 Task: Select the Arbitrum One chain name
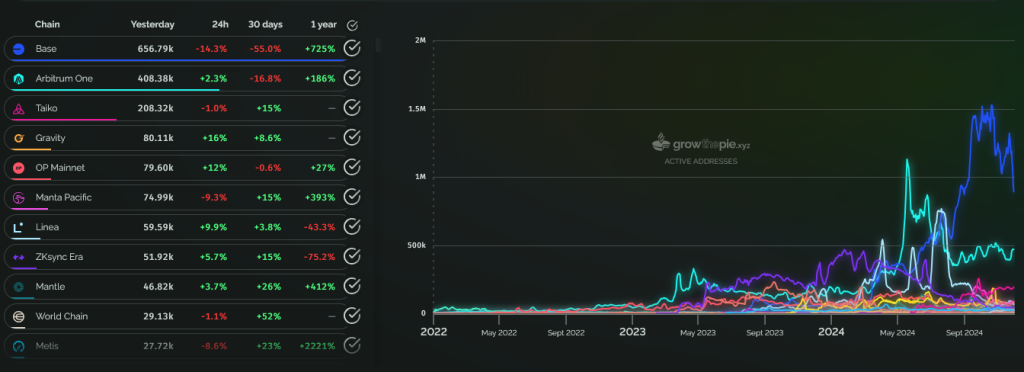[x=64, y=78]
